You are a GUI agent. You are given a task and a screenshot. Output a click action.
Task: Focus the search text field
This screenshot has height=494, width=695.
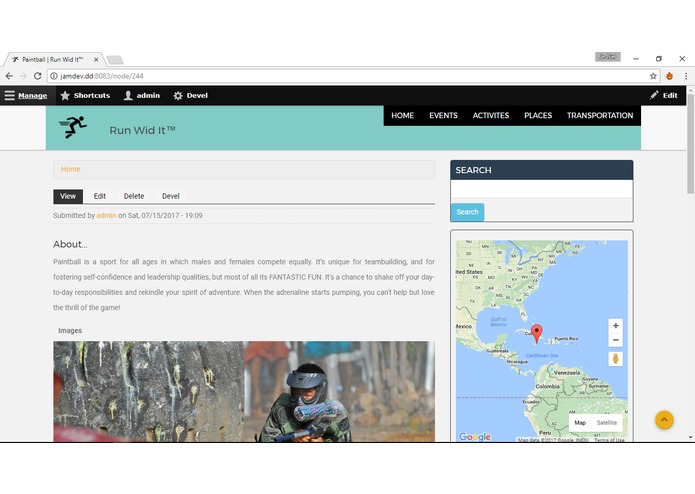click(x=542, y=189)
